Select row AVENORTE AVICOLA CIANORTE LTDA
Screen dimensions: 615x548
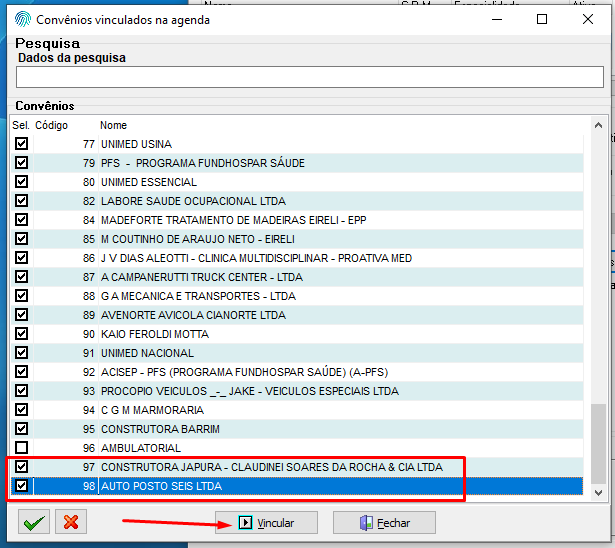click(297, 315)
